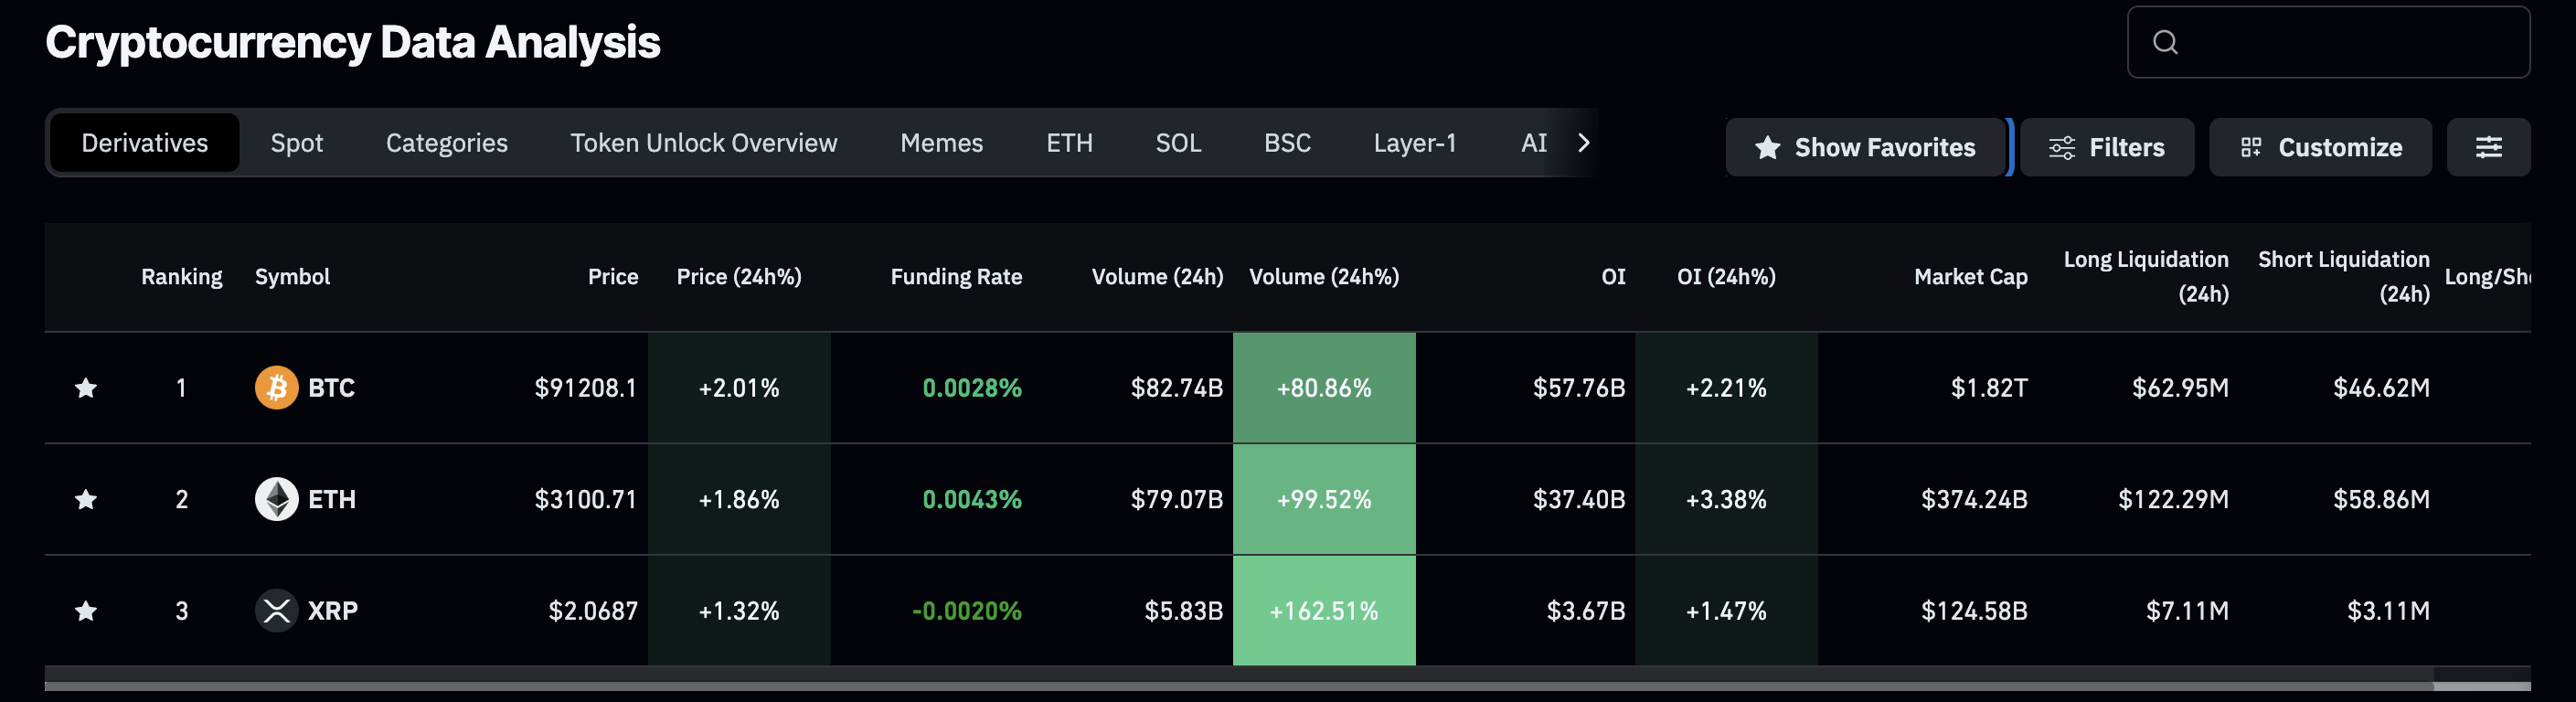Focus the search input field

coord(2350,42)
